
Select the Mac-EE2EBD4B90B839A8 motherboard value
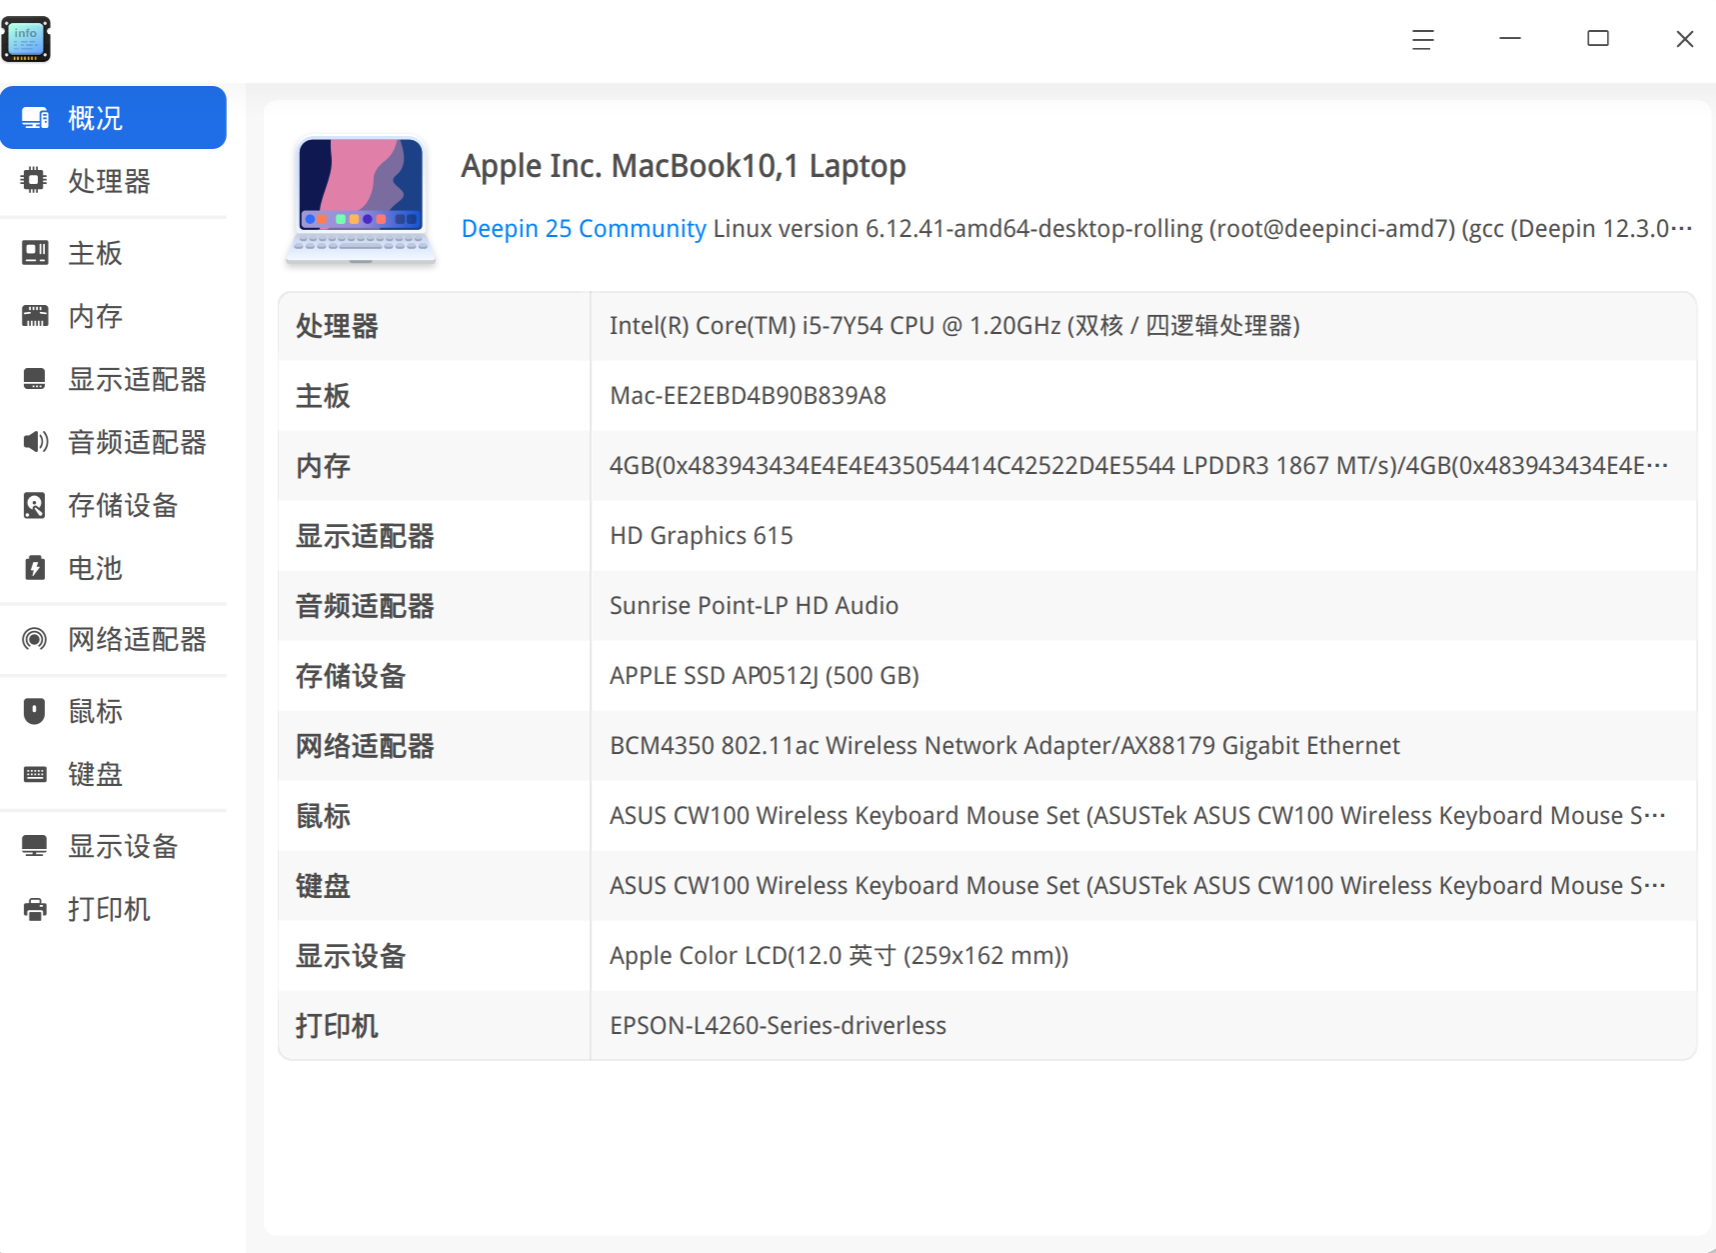748,396
